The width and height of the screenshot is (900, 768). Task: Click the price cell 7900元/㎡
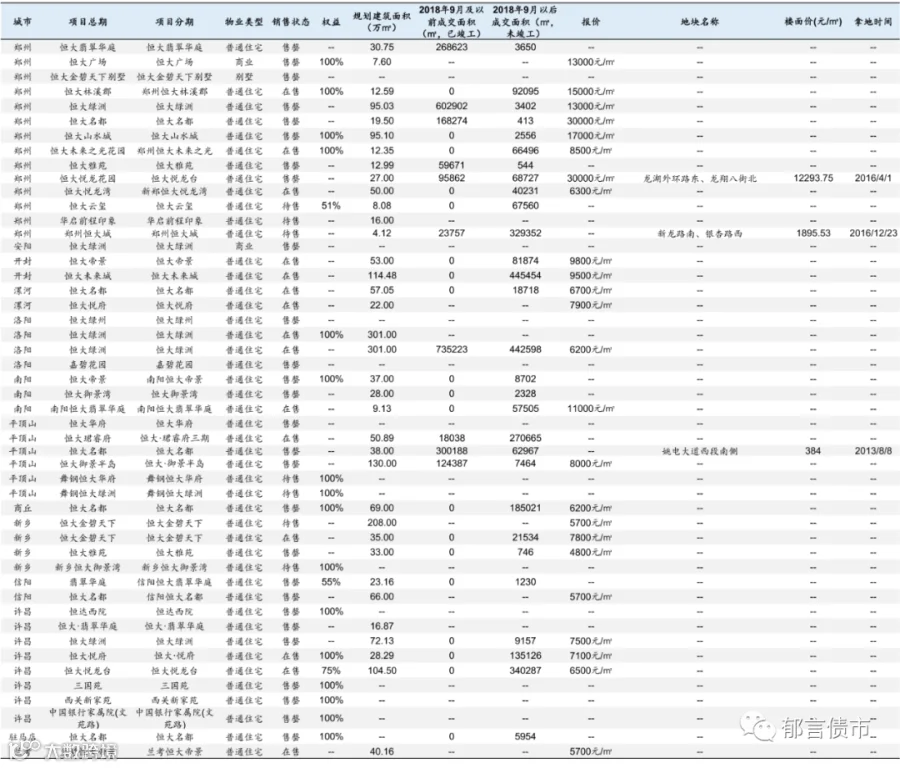point(591,305)
